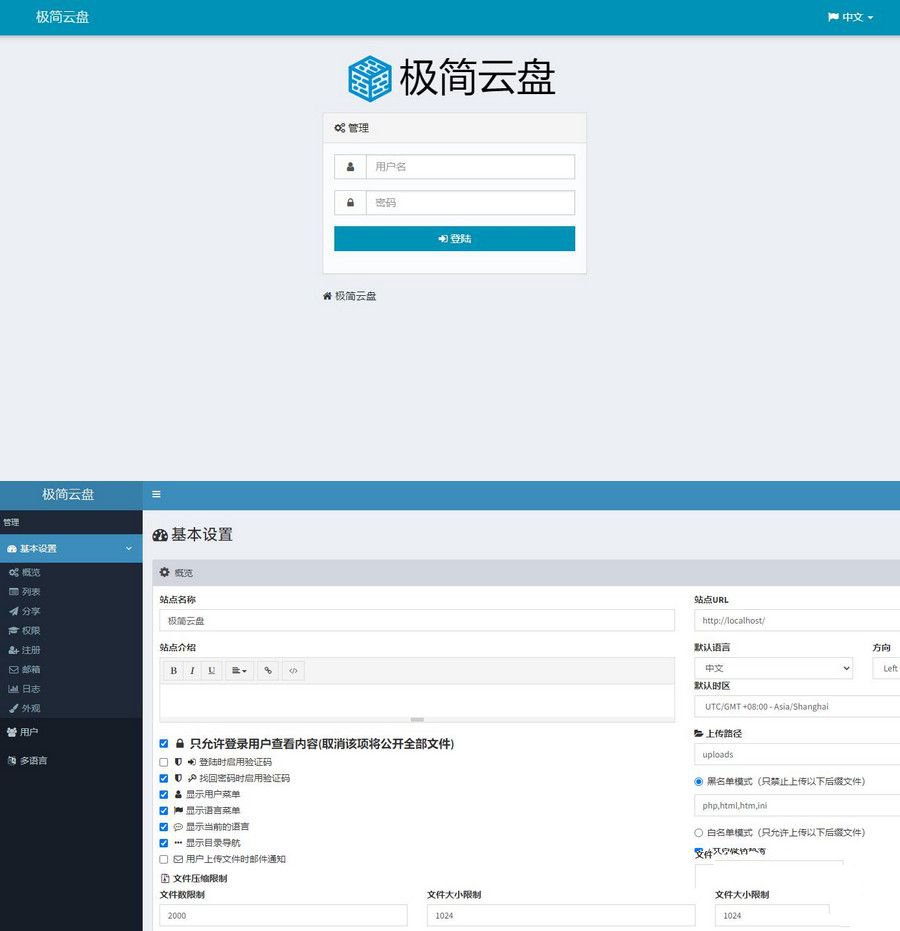900x931 pixels.
Task: Click the 用户名 username input field
Action: [x=470, y=166]
